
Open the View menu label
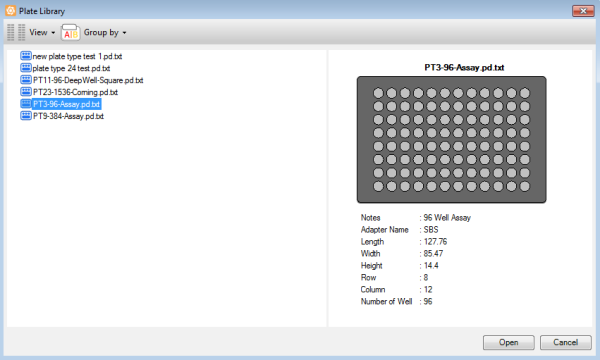38,33
